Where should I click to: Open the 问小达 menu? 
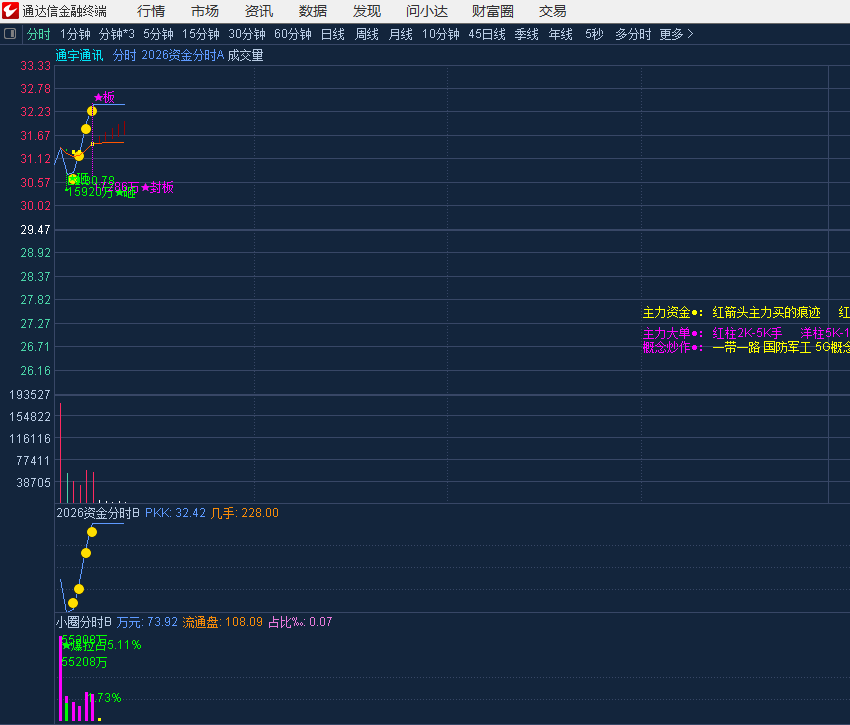pyautogui.click(x=427, y=11)
